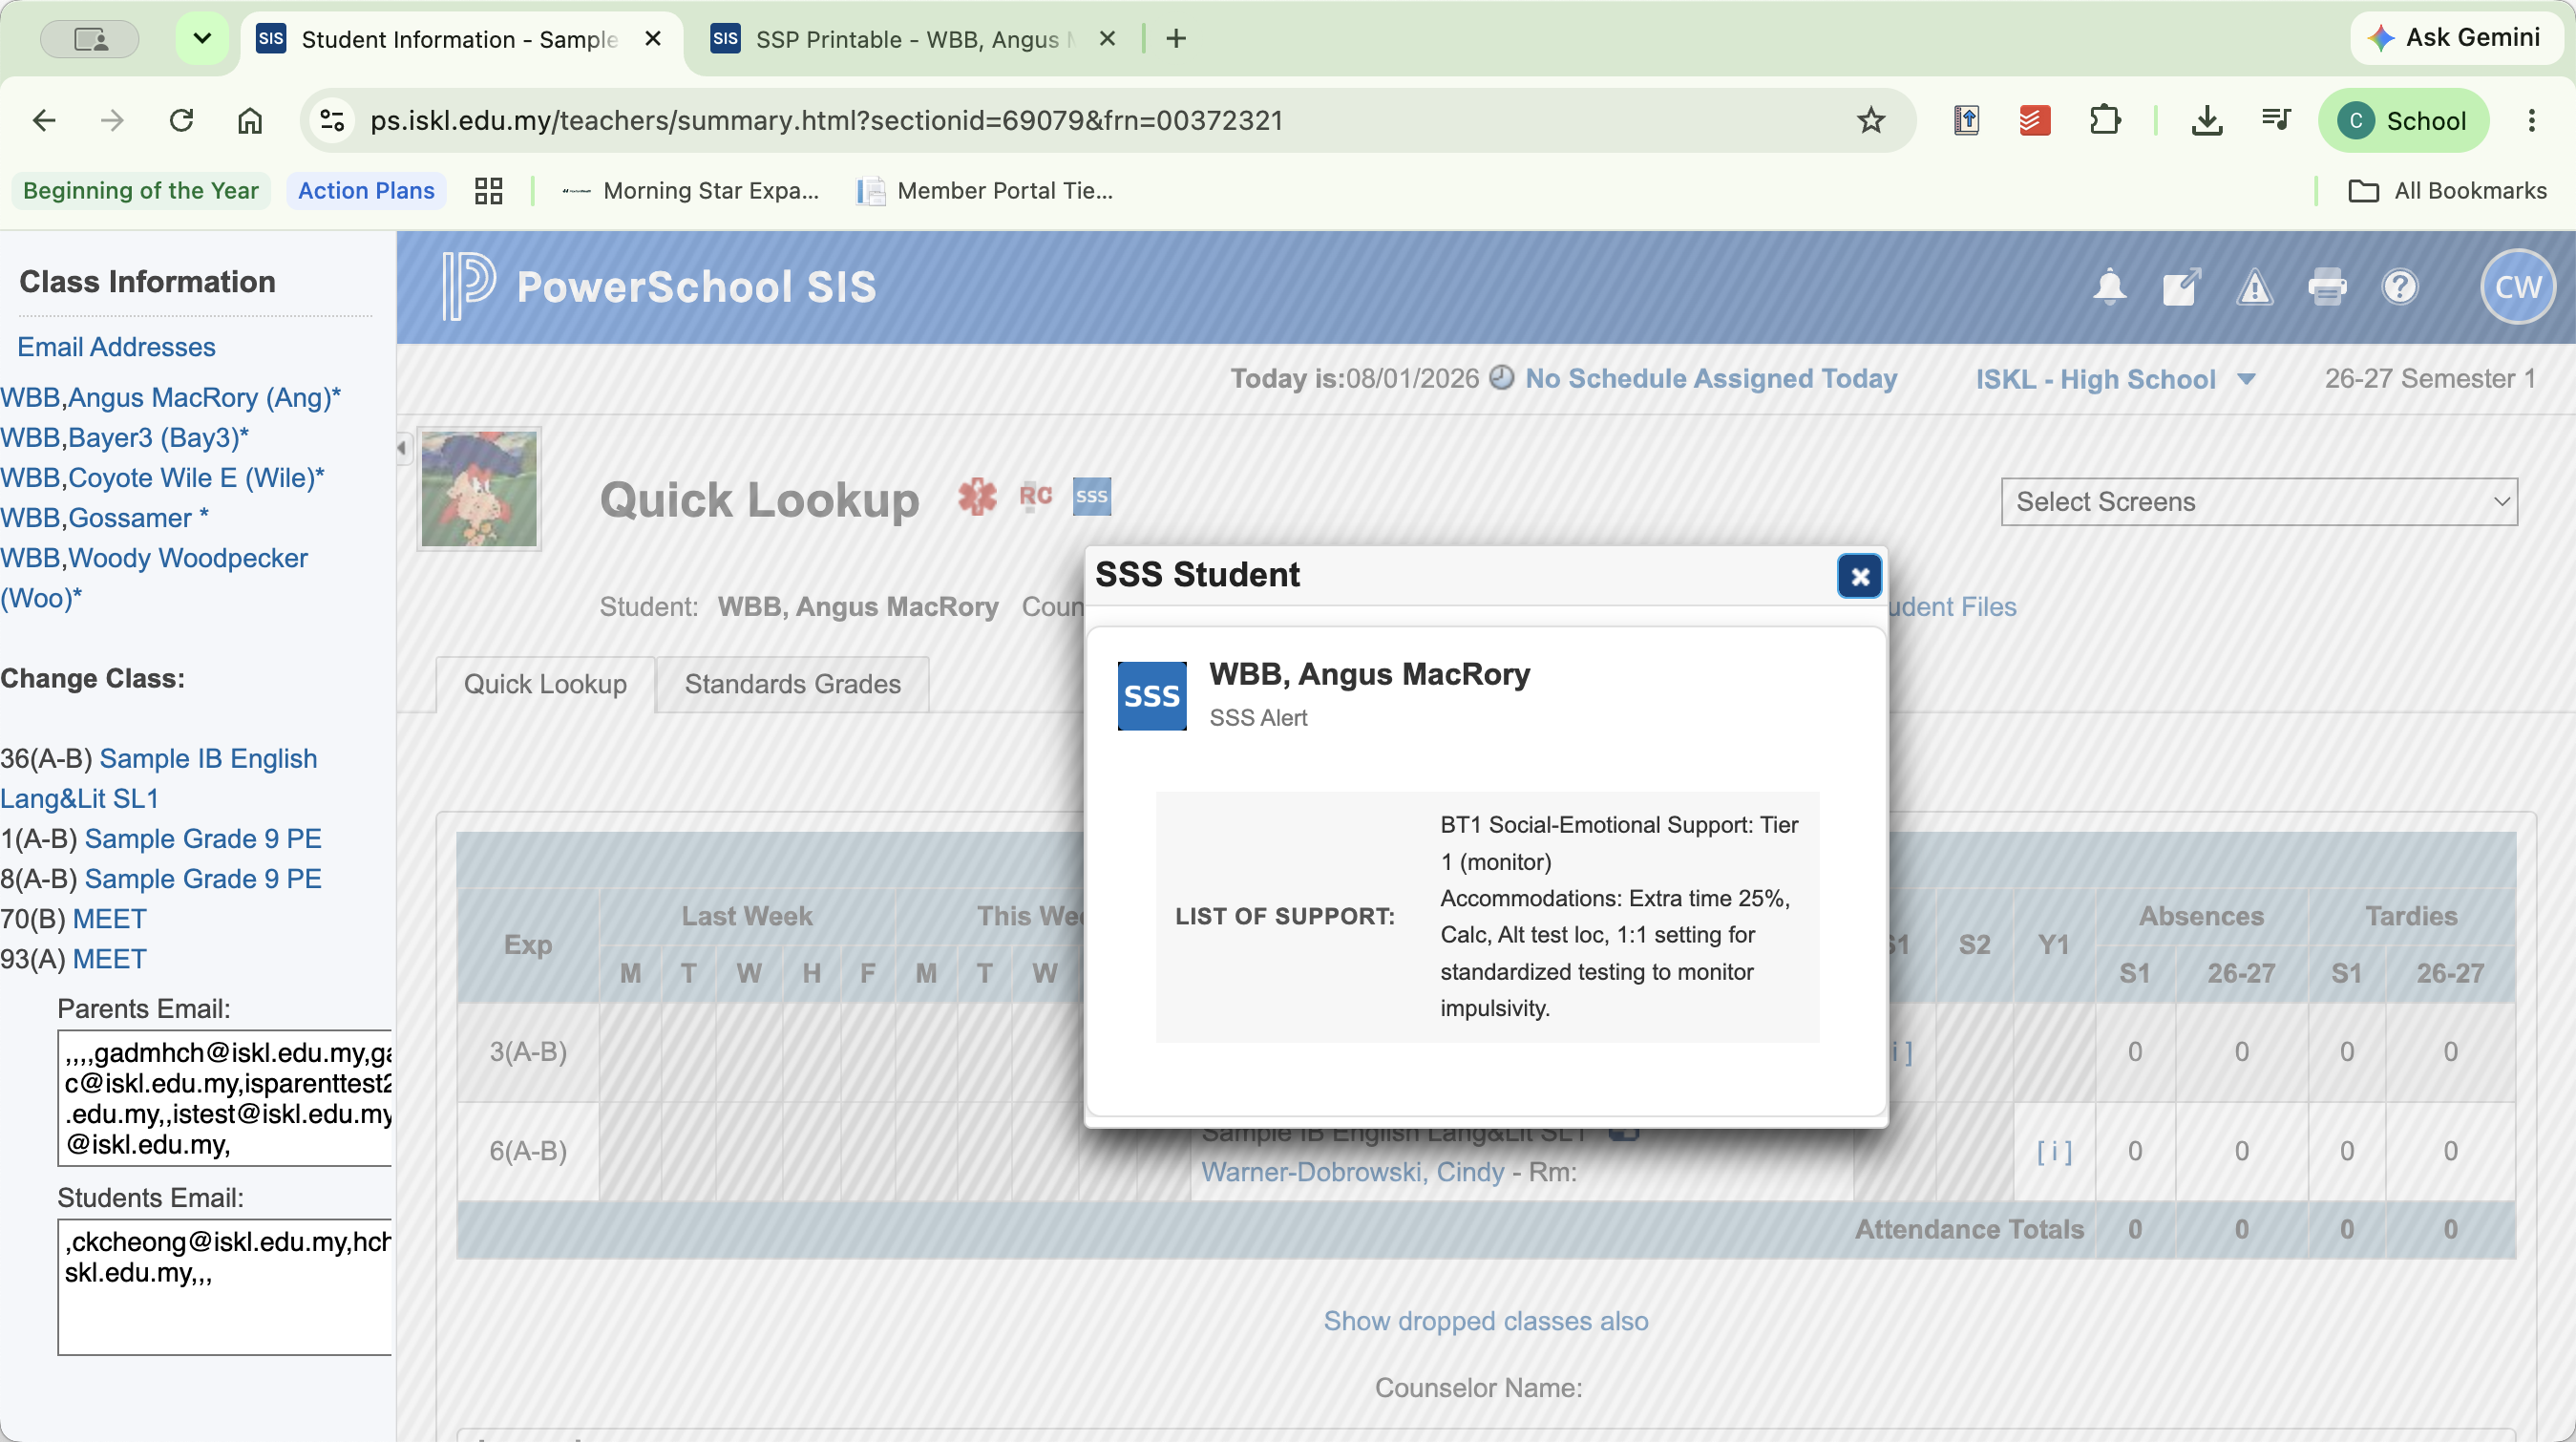Open Beginning of the Year bookmark
The height and width of the screenshot is (1442, 2576).
coord(141,191)
